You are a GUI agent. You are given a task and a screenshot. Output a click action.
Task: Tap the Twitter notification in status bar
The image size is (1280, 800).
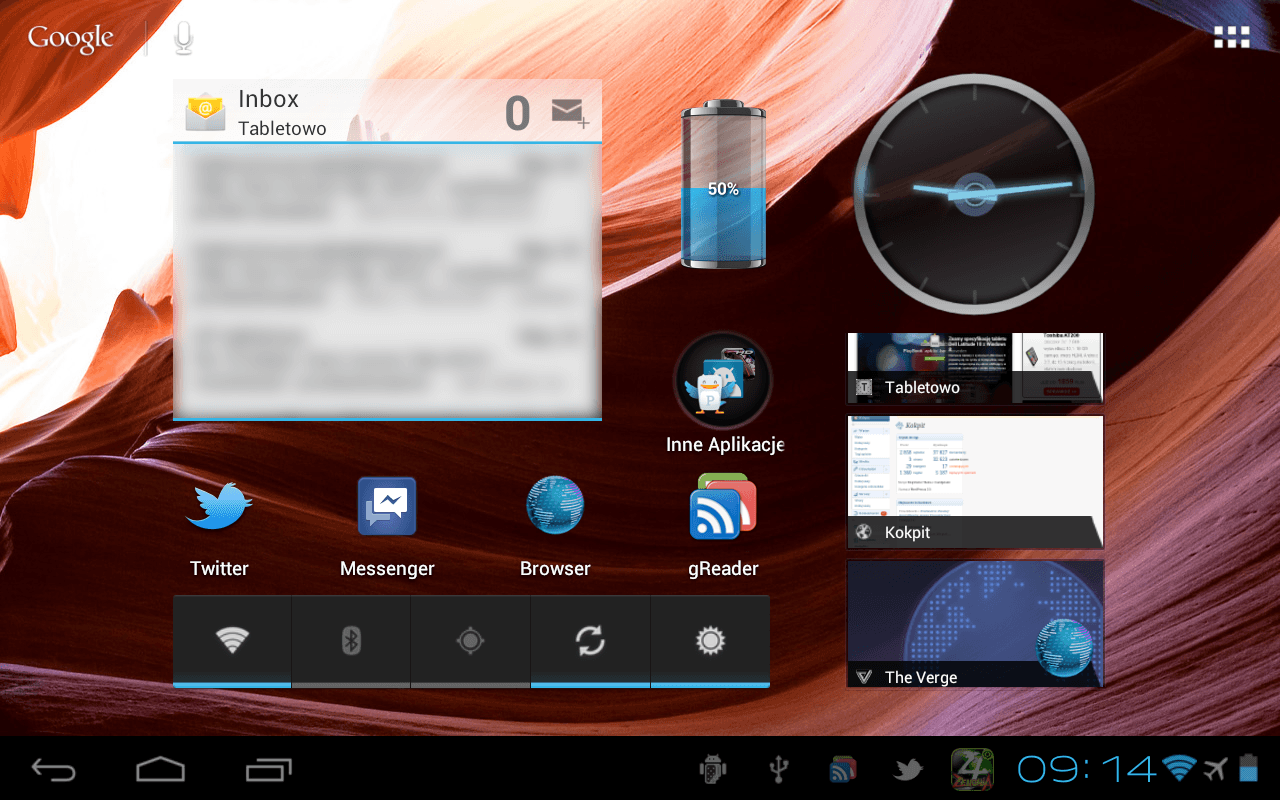[907, 769]
